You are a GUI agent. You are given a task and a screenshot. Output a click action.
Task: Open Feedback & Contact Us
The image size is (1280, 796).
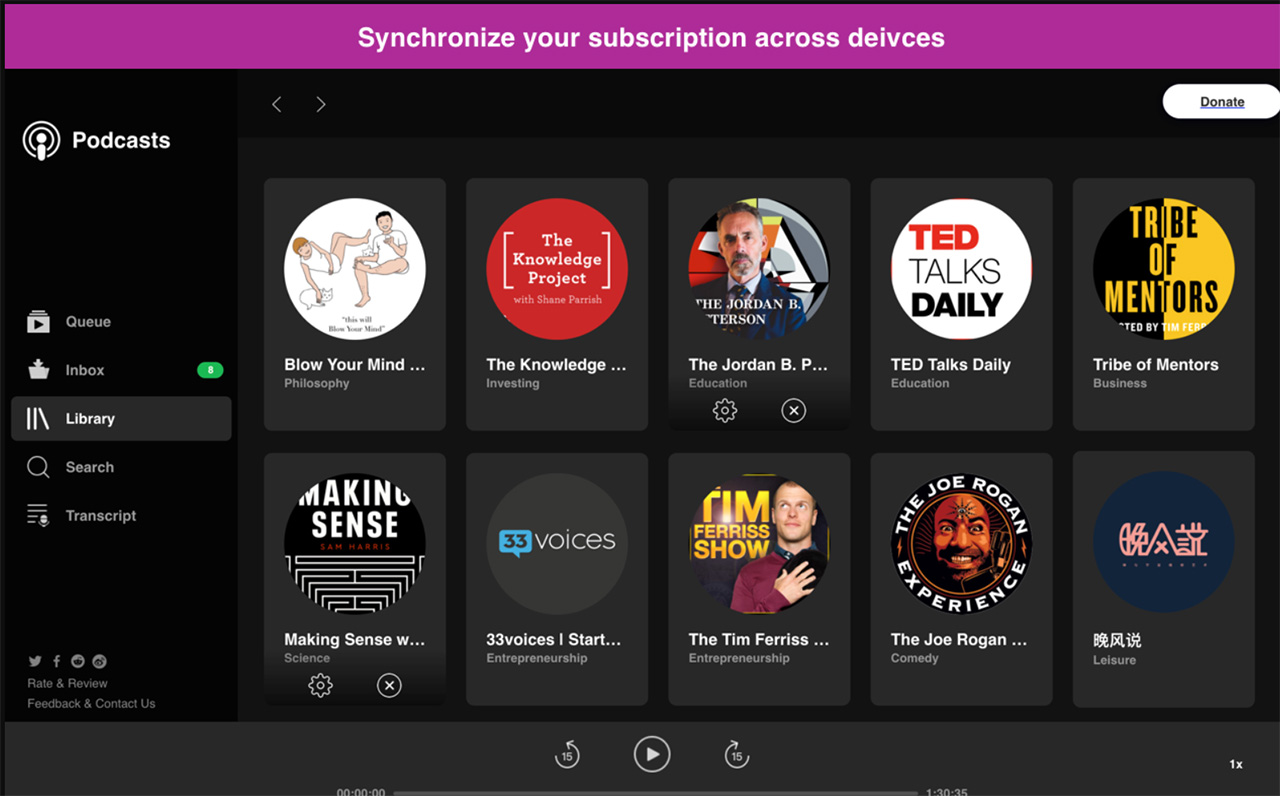tap(91, 703)
